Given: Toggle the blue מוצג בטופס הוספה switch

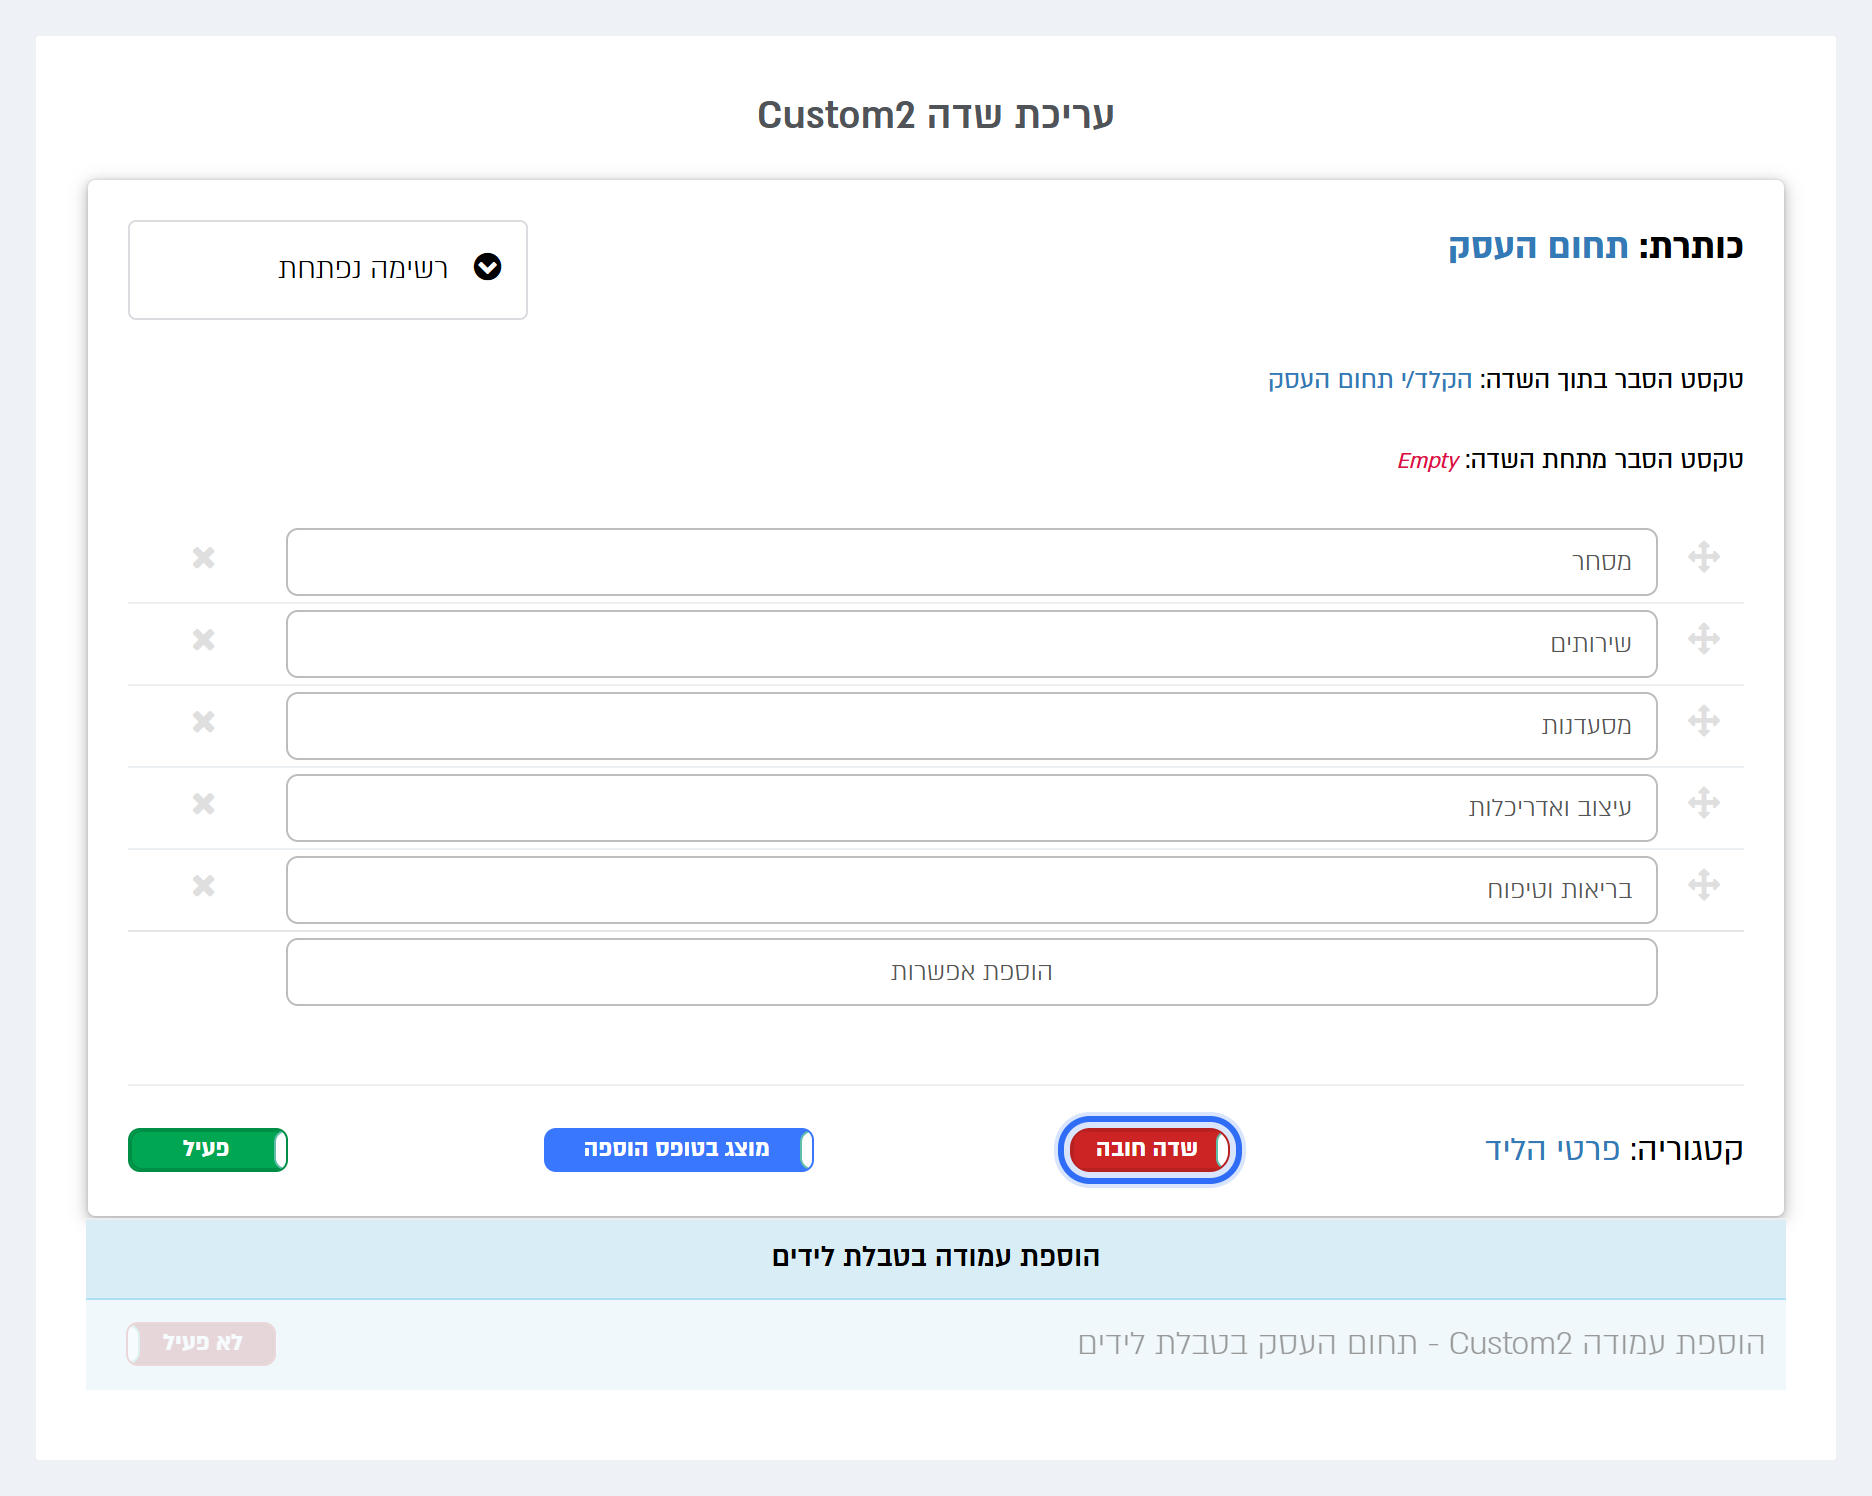Looking at the screenshot, I should click(679, 1150).
